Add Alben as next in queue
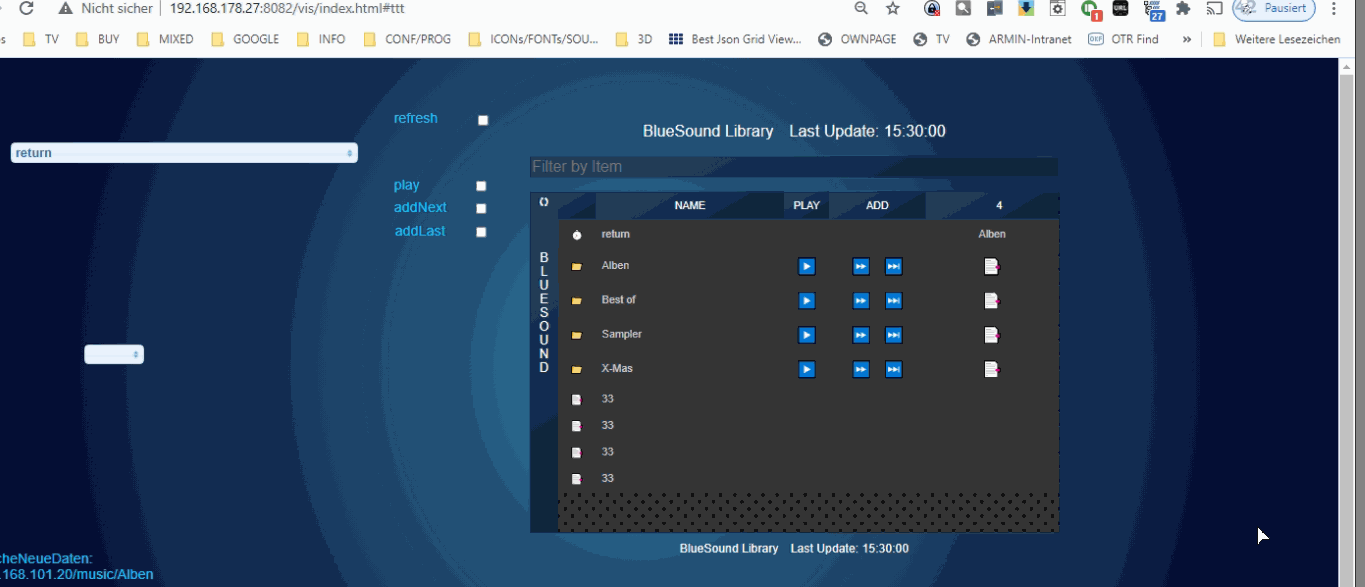1365x587 pixels. click(861, 266)
